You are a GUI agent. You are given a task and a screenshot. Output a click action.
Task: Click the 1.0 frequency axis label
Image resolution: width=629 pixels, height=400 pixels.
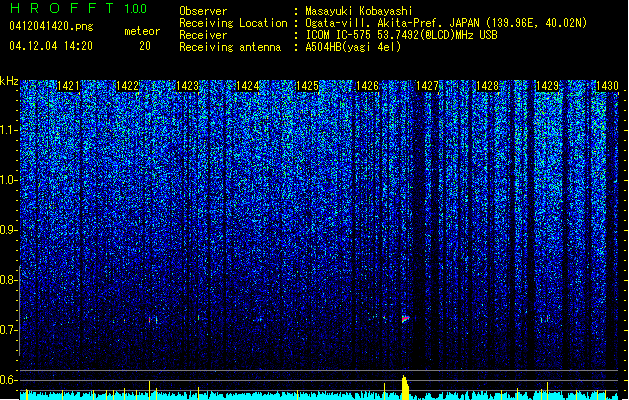pyautogui.click(x=8, y=180)
